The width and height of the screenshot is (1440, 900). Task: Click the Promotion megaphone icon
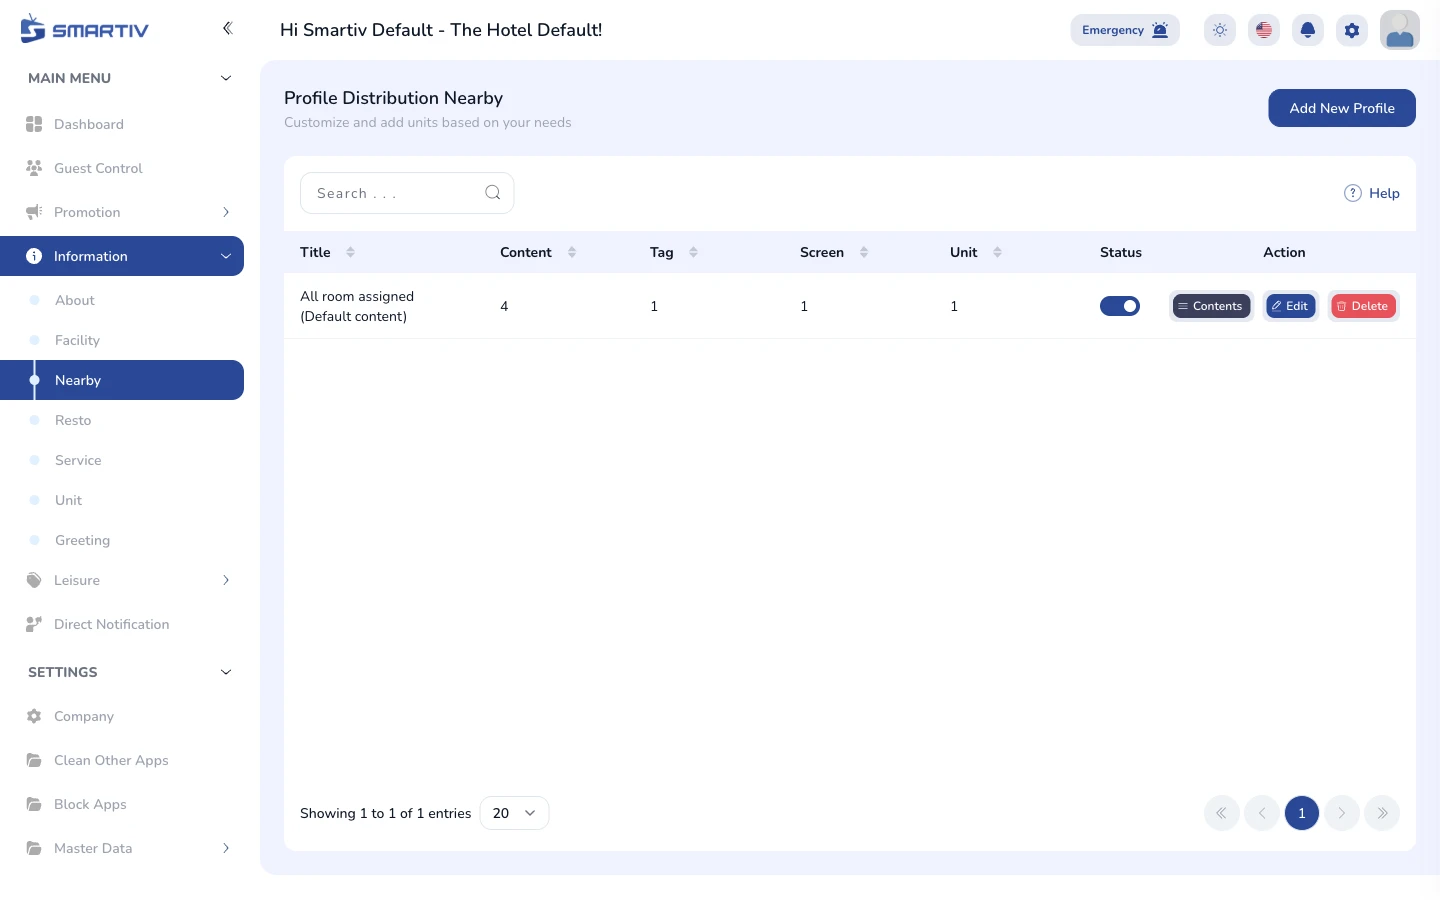pyautogui.click(x=34, y=212)
